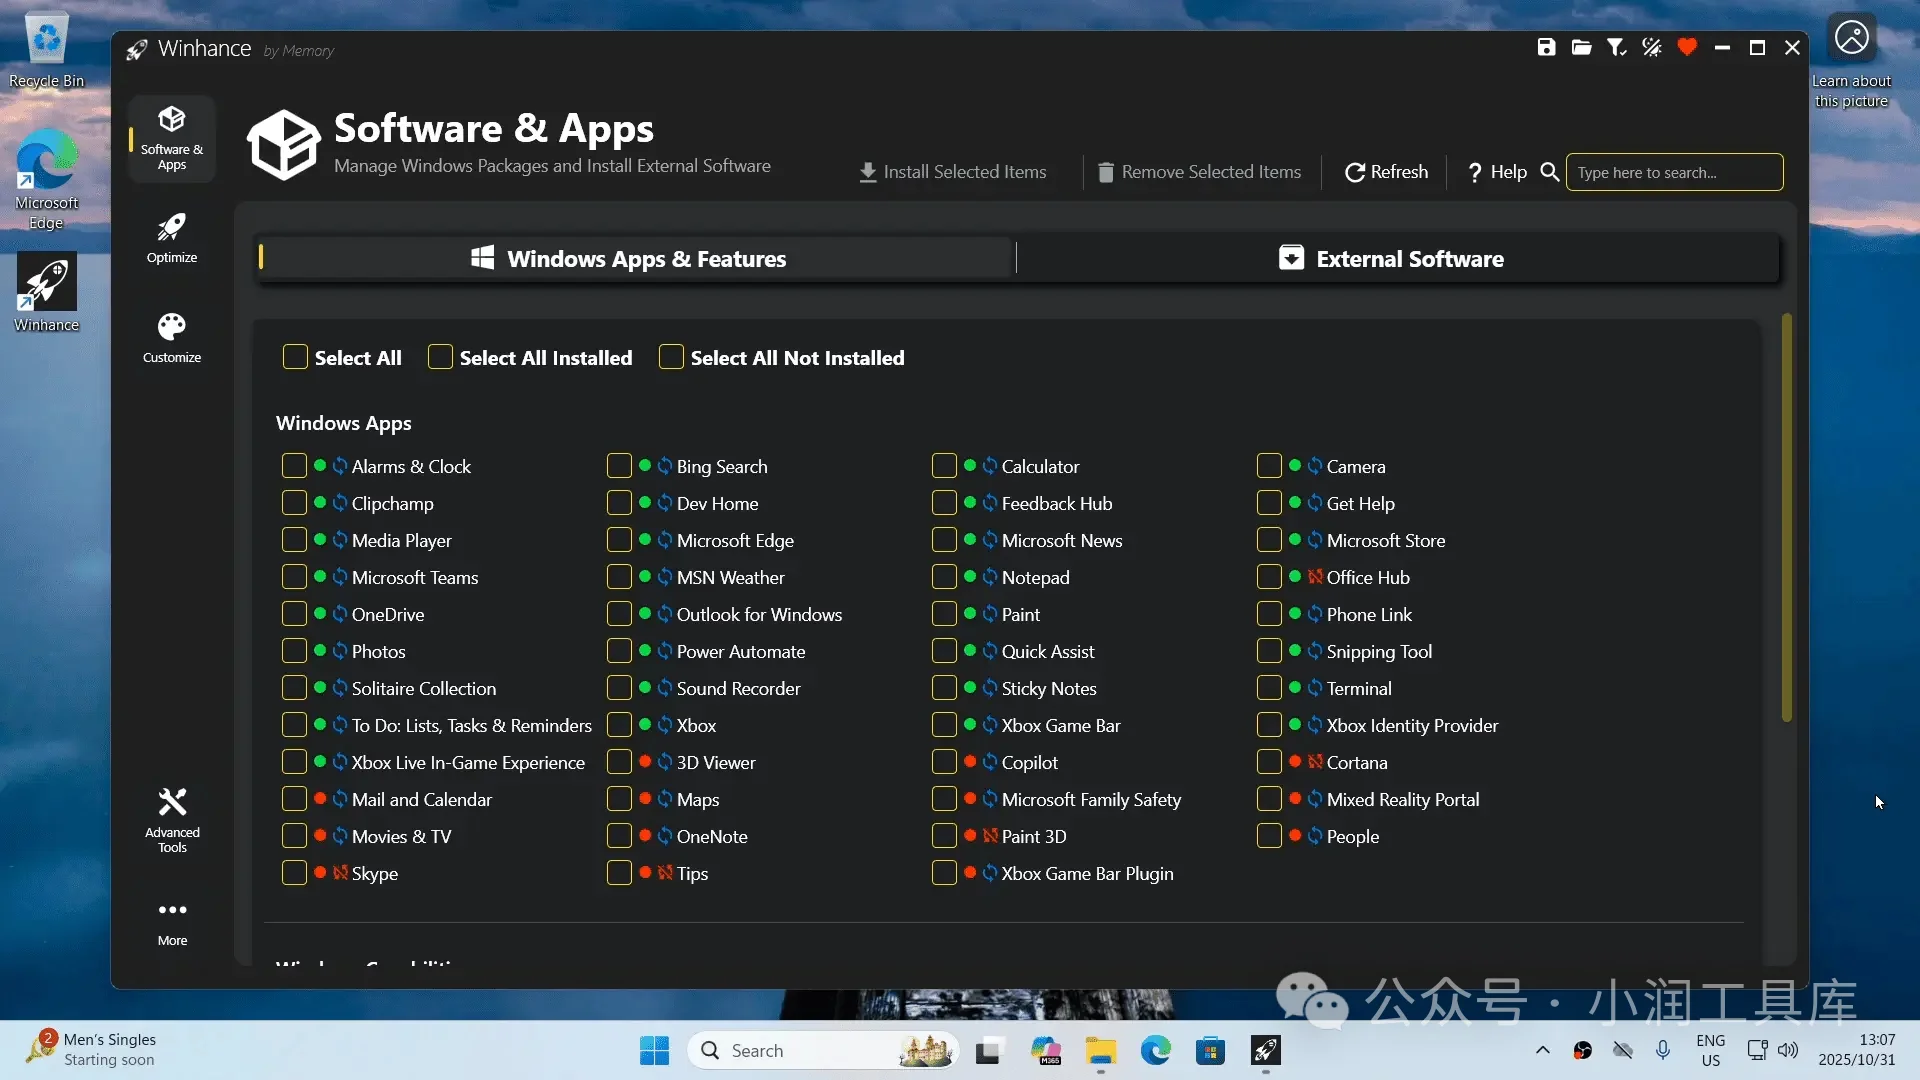
Task: Show hidden icons in system tray
Action: (x=1542, y=1050)
